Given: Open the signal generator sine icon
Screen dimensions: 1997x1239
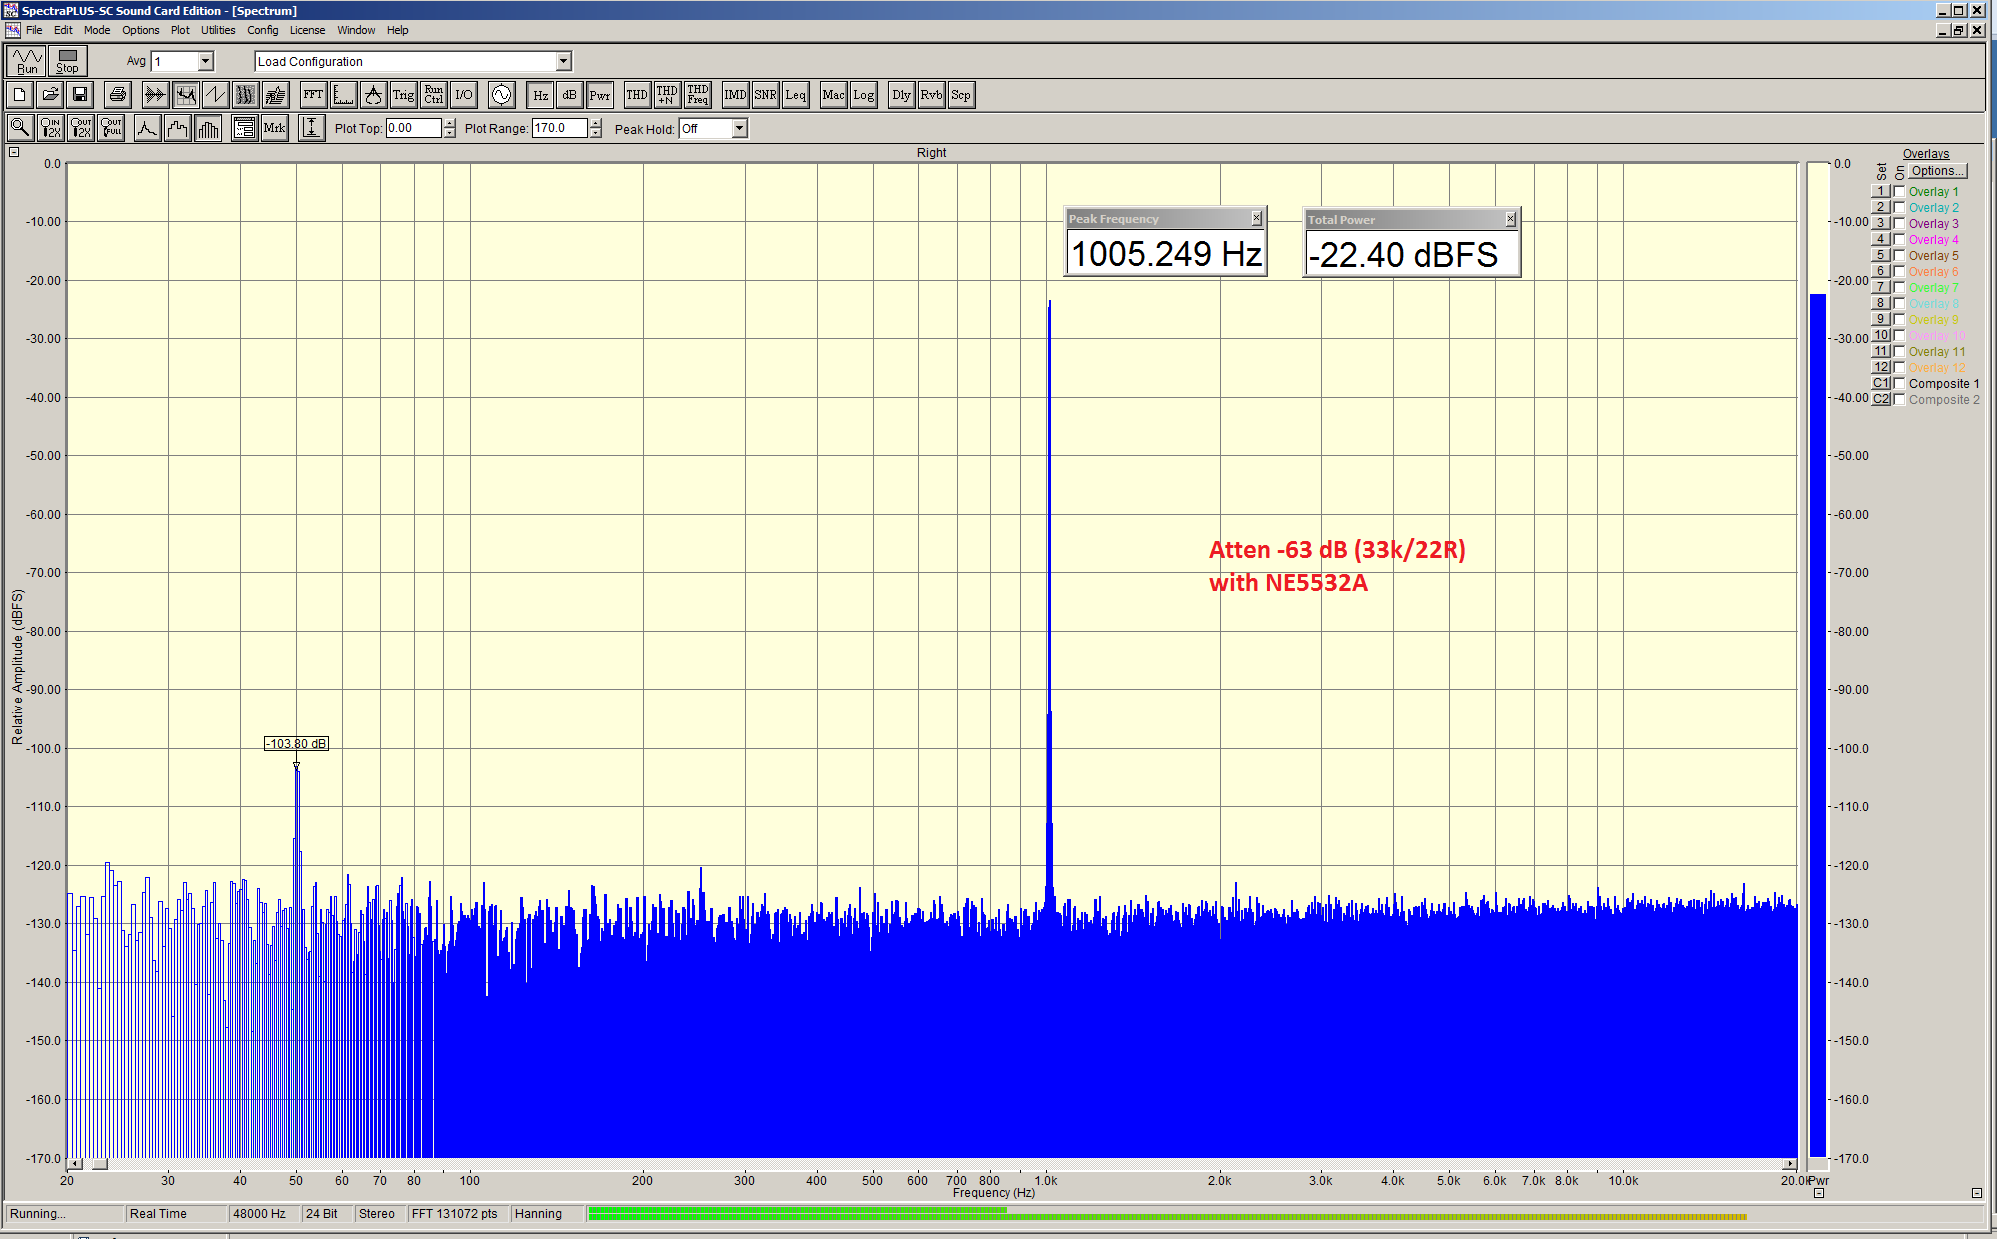Looking at the screenshot, I should 501,95.
